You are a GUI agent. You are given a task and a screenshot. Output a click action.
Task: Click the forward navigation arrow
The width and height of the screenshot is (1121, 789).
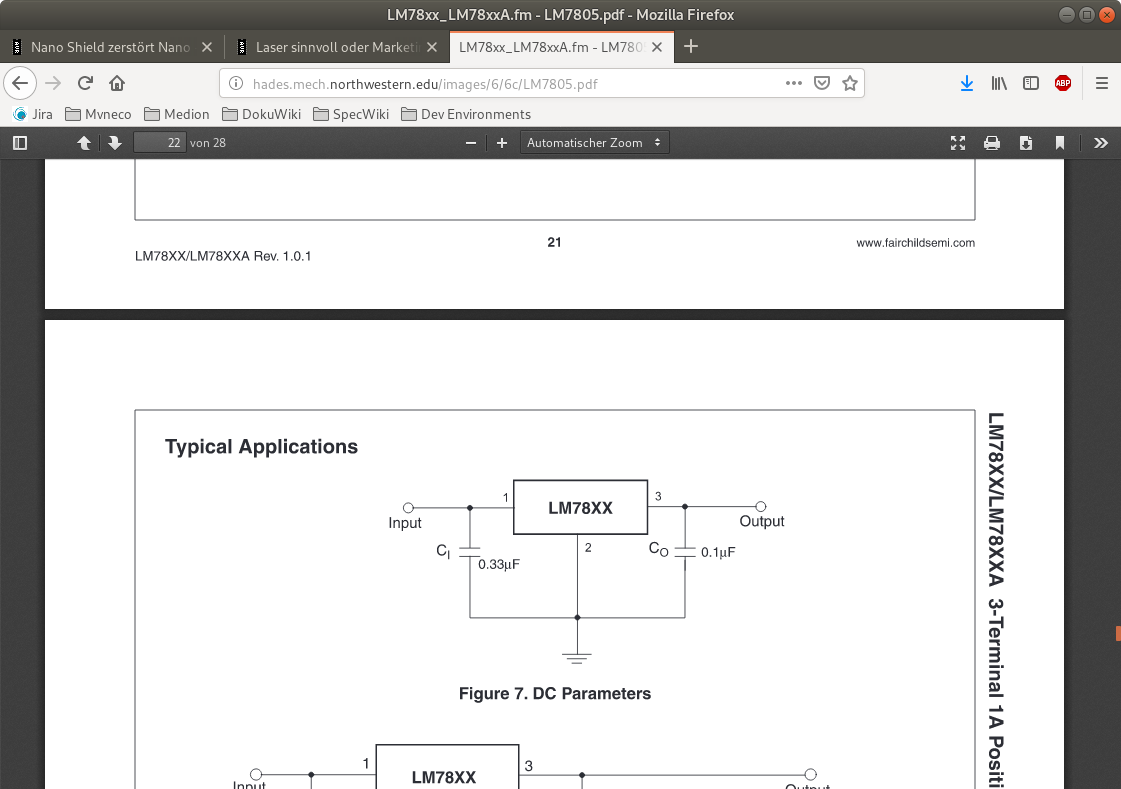[x=53, y=84]
